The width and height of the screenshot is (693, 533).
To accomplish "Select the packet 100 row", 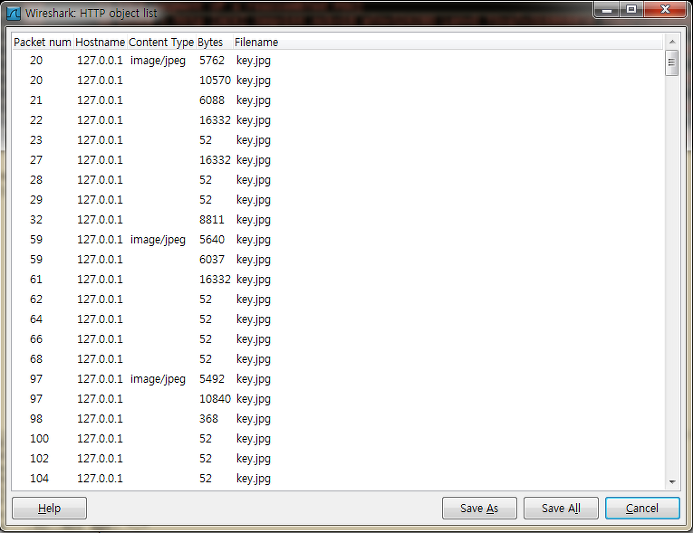I will (x=338, y=438).
